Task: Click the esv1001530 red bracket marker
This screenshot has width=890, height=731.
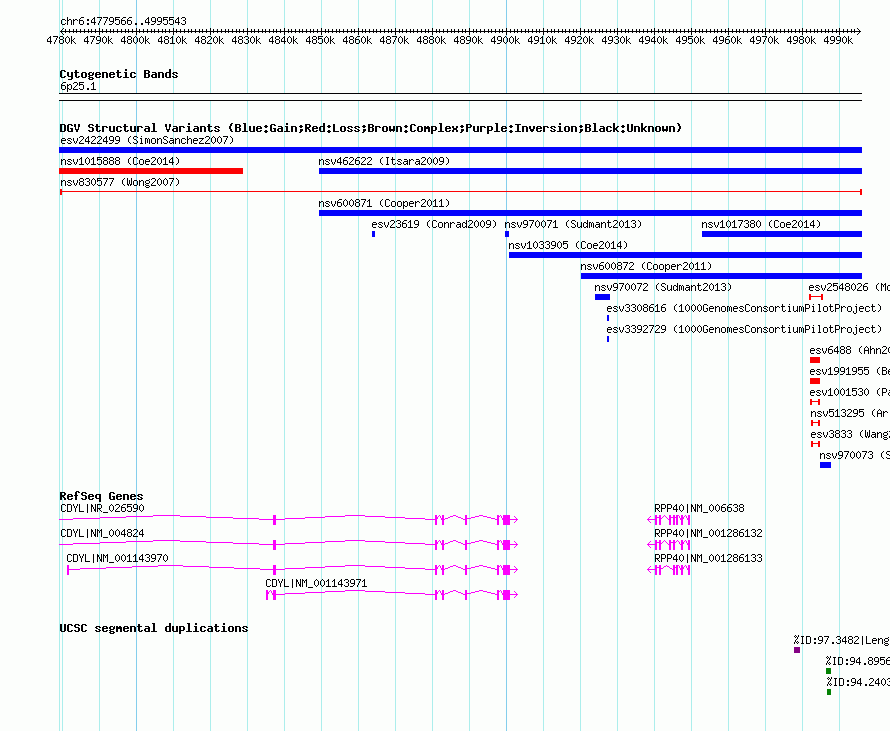Action: (x=815, y=402)
